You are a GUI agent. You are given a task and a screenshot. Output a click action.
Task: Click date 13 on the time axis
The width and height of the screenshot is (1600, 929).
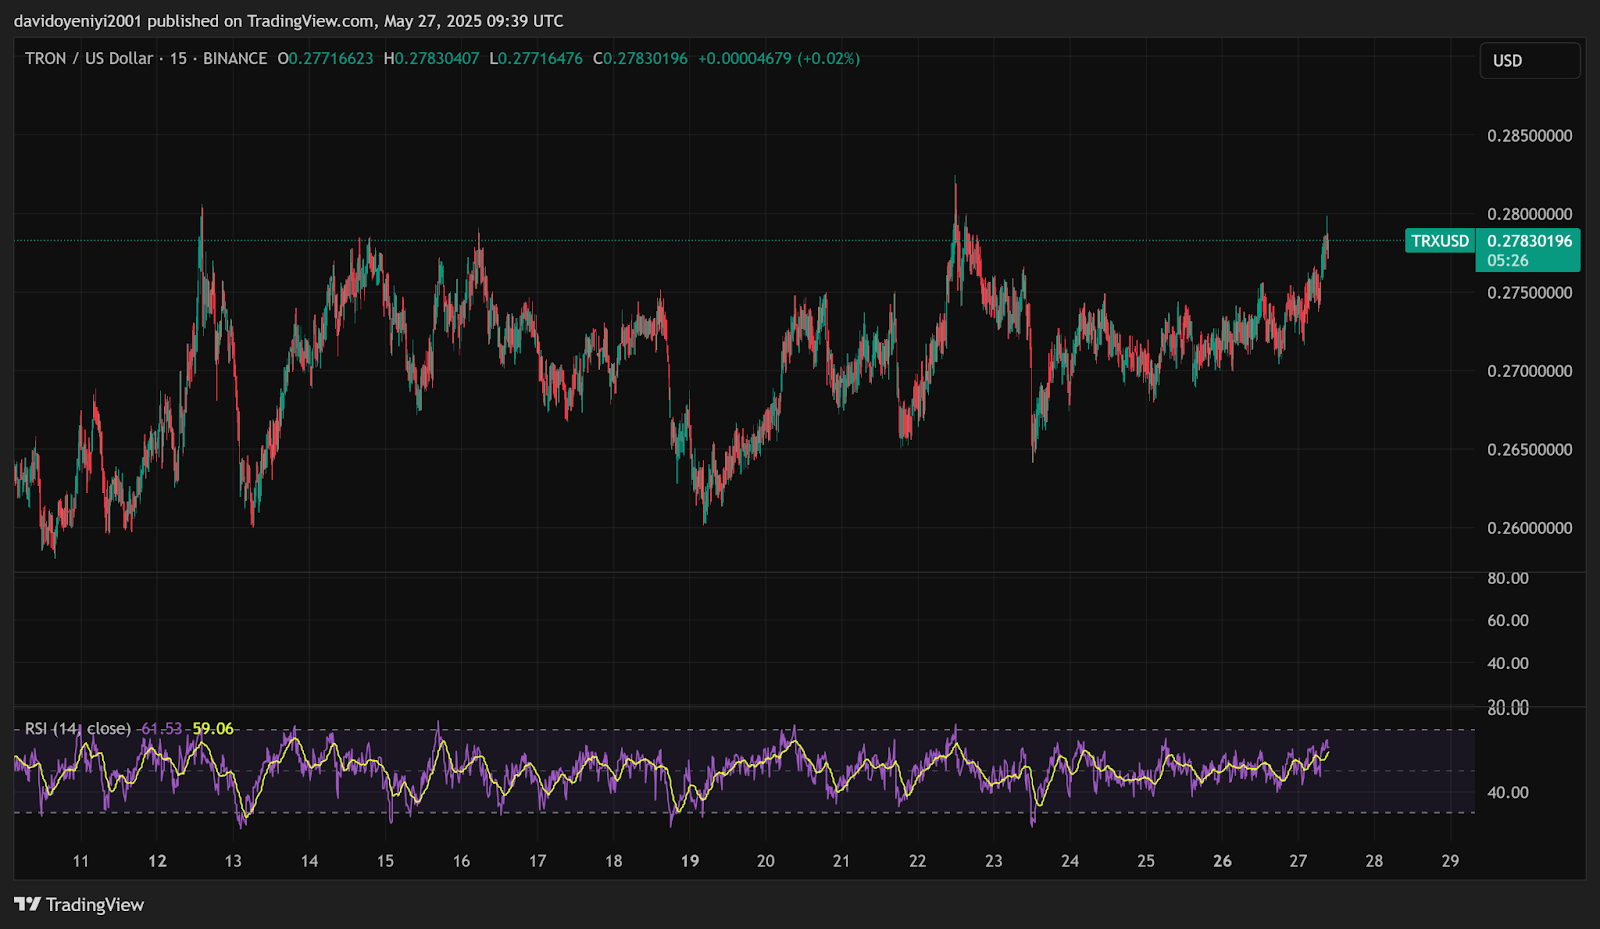pos(233,861)
